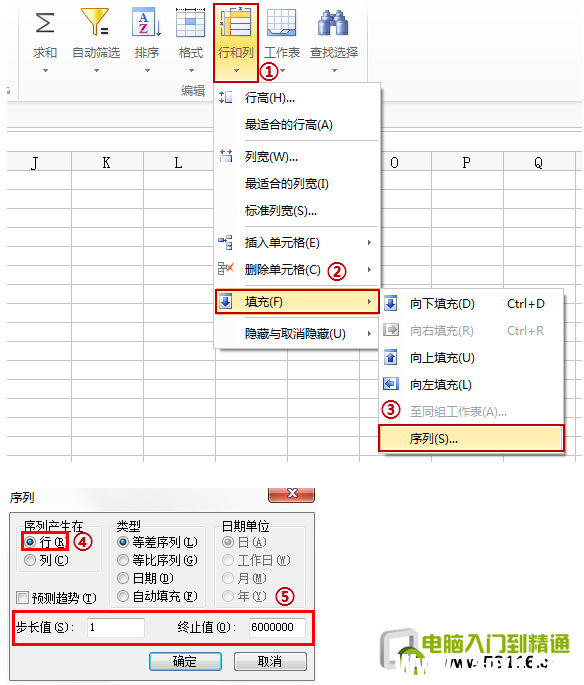This screenshot has height=685, width=584.
Task: Expand the 插入单元格 submenu arrow
Action: pyautogui.click(x=369, y=242)
